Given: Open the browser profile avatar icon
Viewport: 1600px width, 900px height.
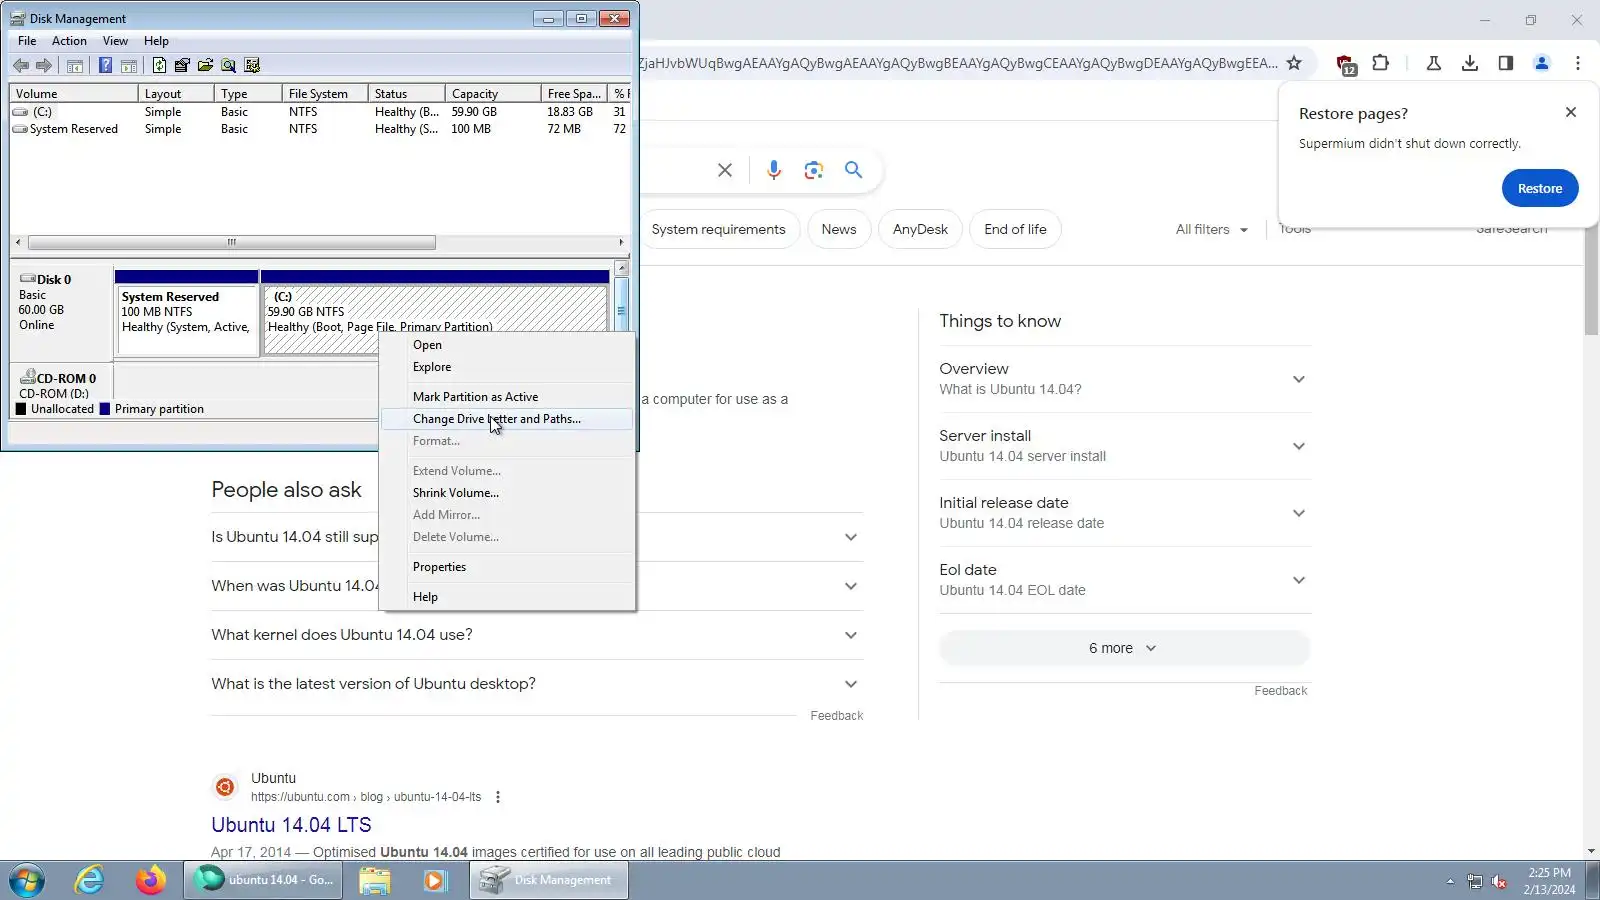Looking at the screenshot, I should tap(1541, 63).
